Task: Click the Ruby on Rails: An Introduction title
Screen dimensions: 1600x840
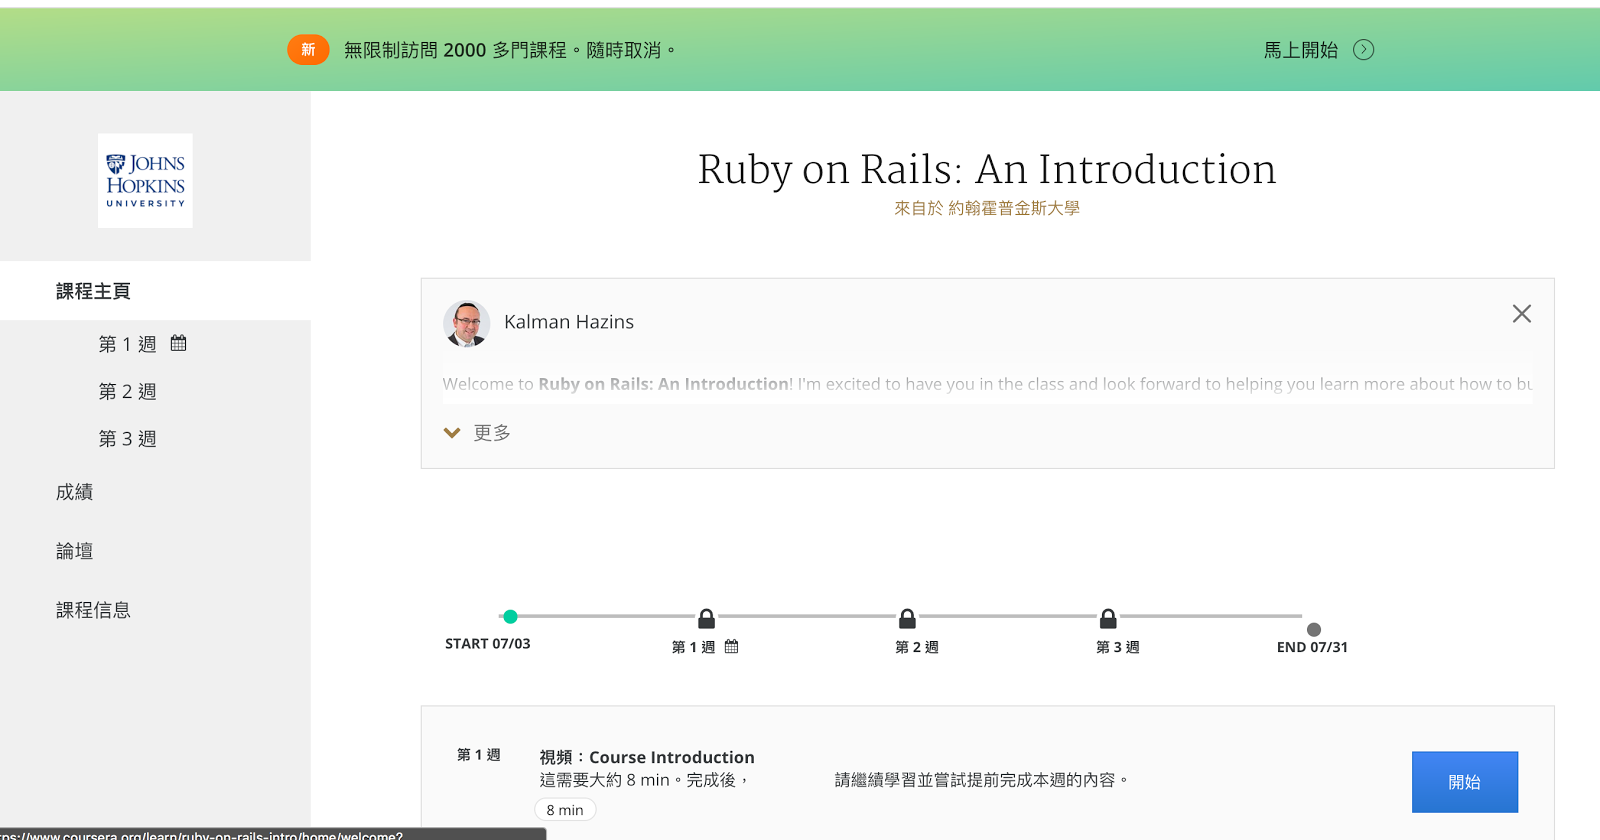Action: [x=987, y=169]
